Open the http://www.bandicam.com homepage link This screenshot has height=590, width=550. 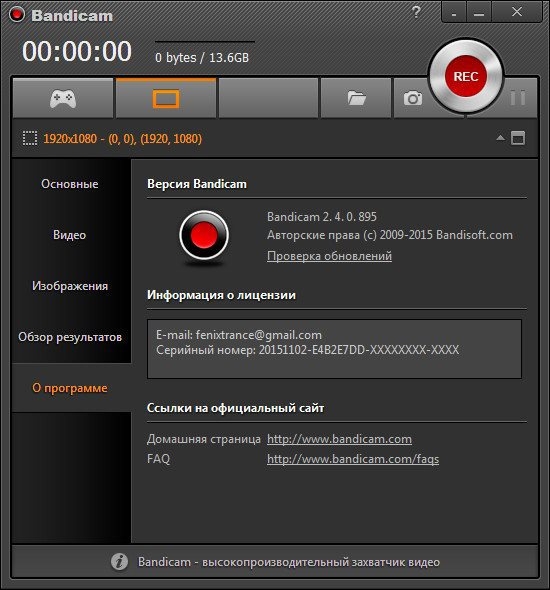coord(339,439)
